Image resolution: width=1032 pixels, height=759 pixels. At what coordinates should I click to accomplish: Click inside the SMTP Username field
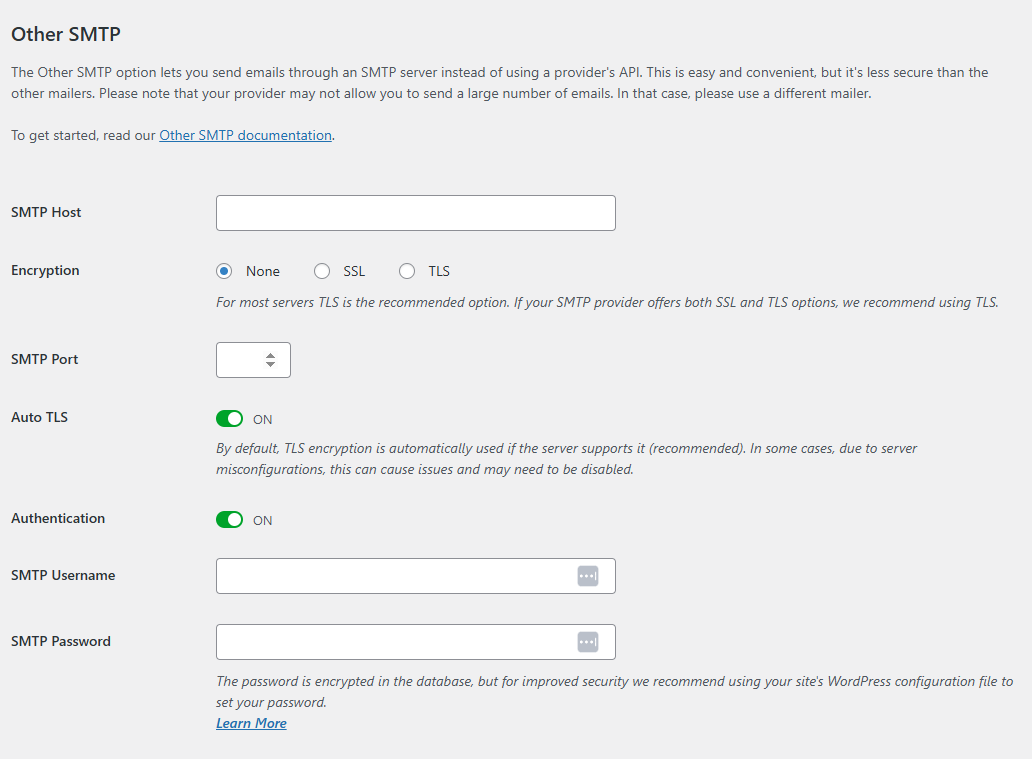click(395, 576)
